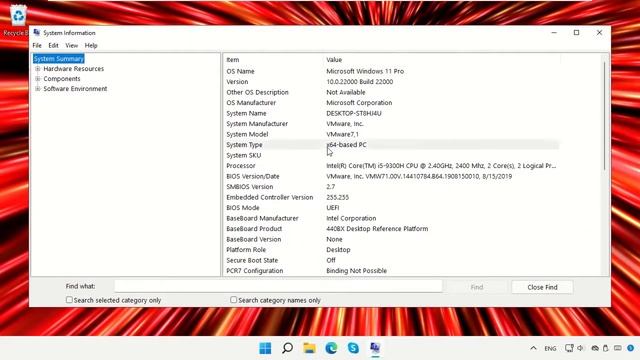Maximize the System Information window
The image size is (640, 360).
click(576, 33)
